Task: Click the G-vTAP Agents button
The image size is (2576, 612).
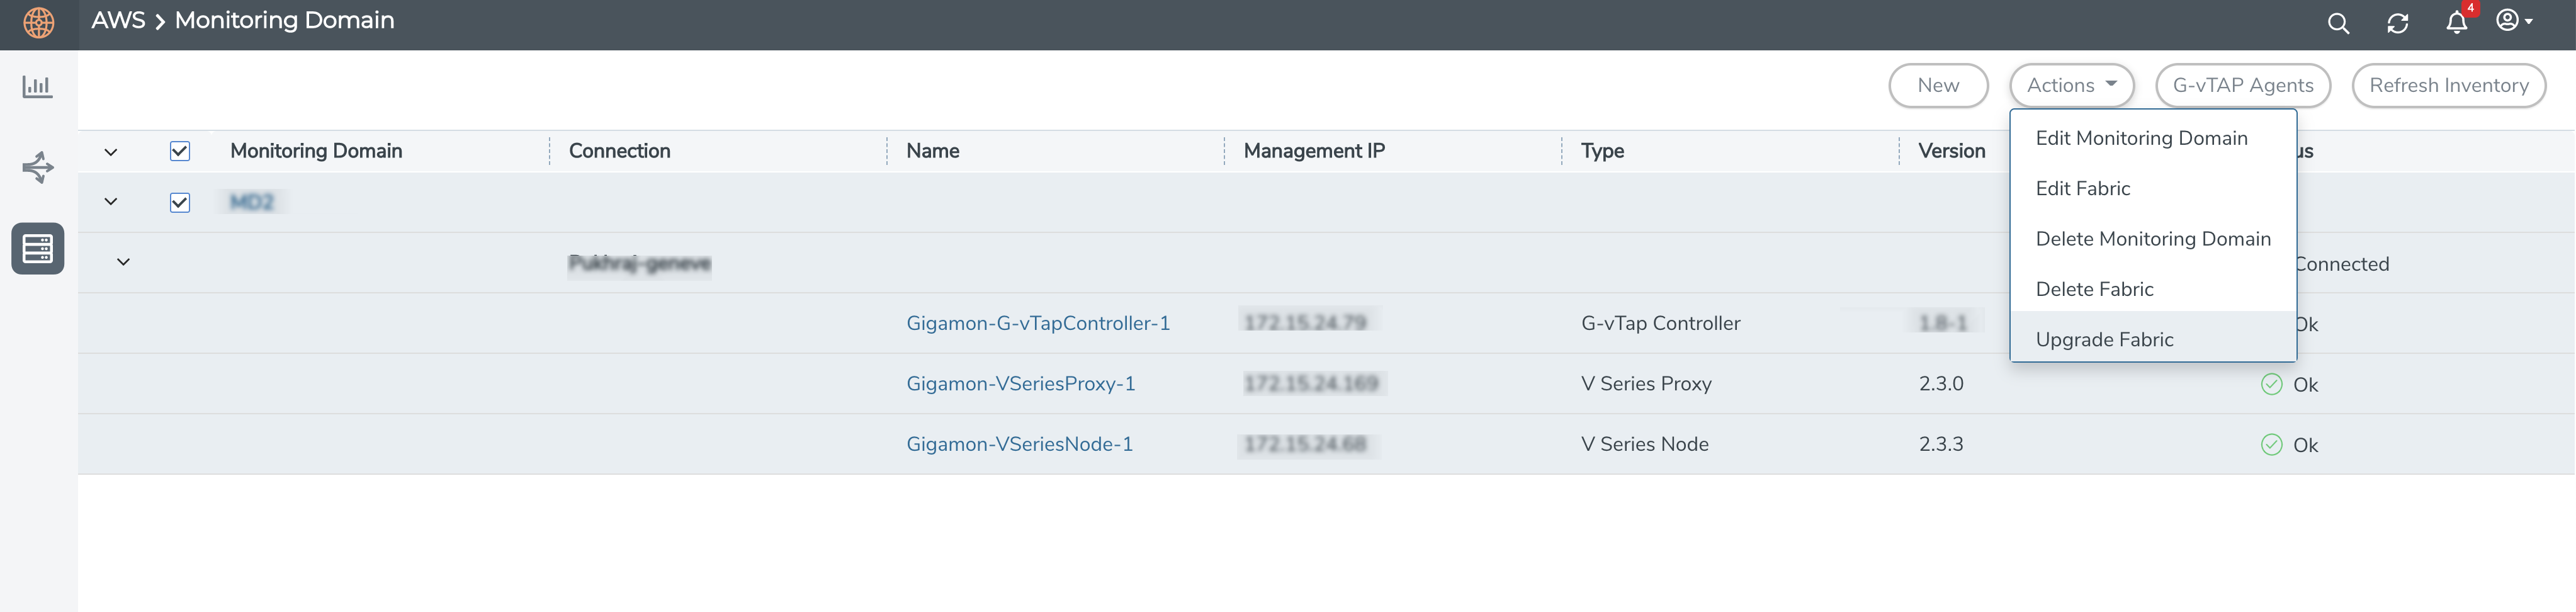Action: pos(2242,86)
